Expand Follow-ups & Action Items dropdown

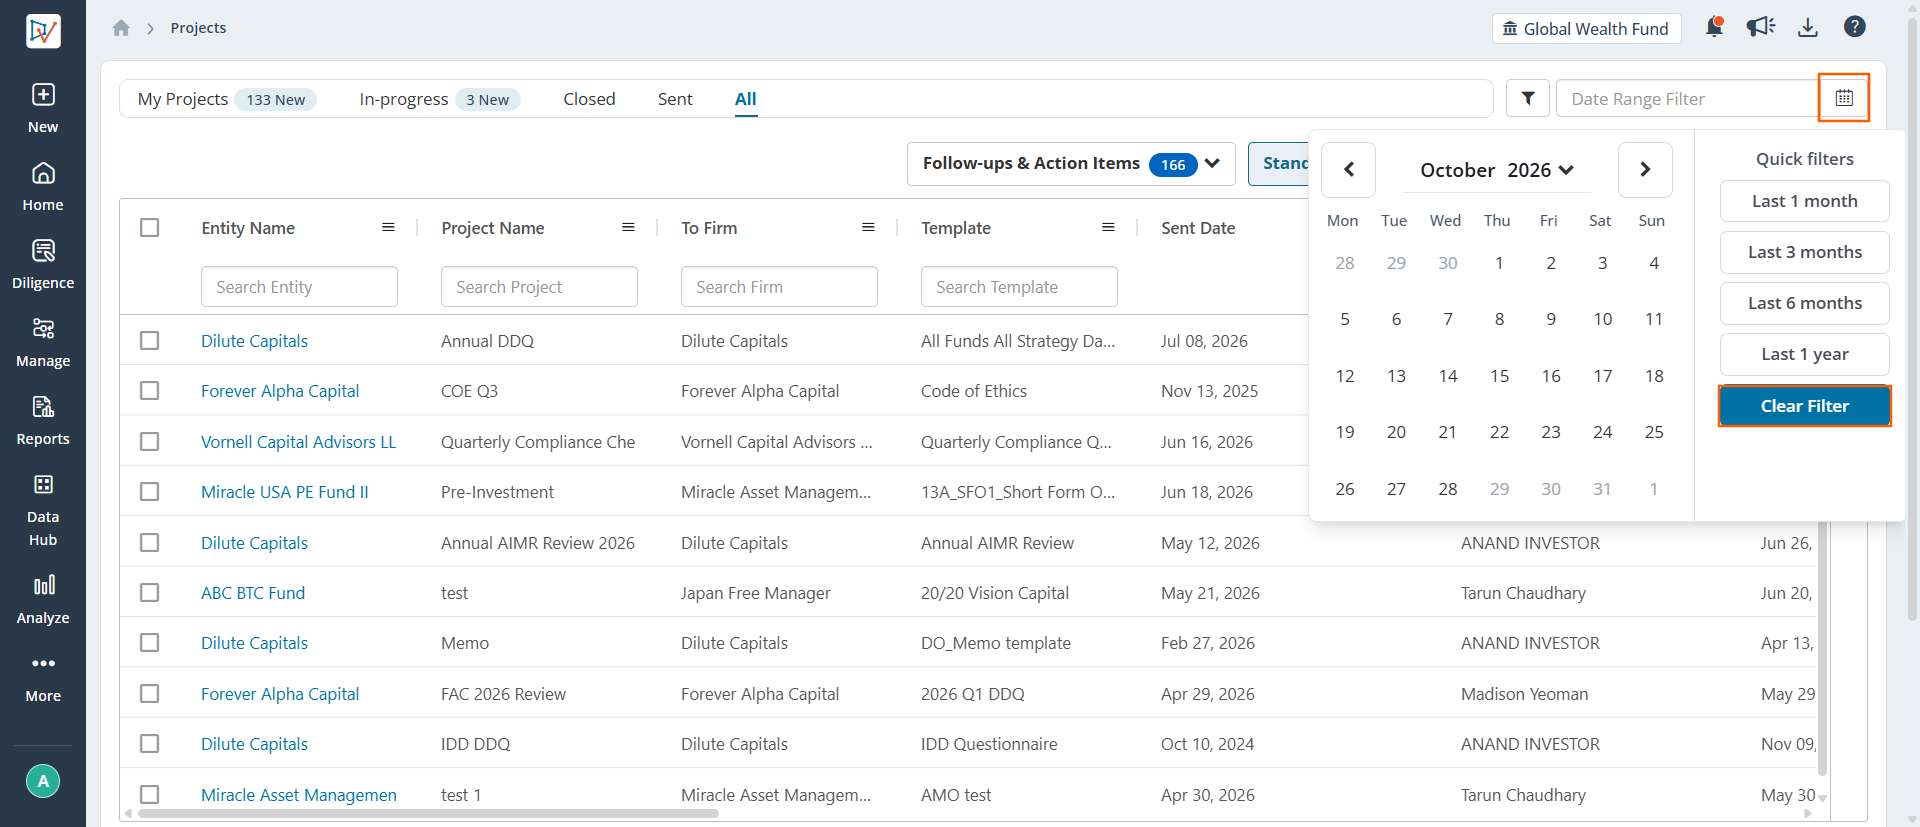tap(1071, 164)
